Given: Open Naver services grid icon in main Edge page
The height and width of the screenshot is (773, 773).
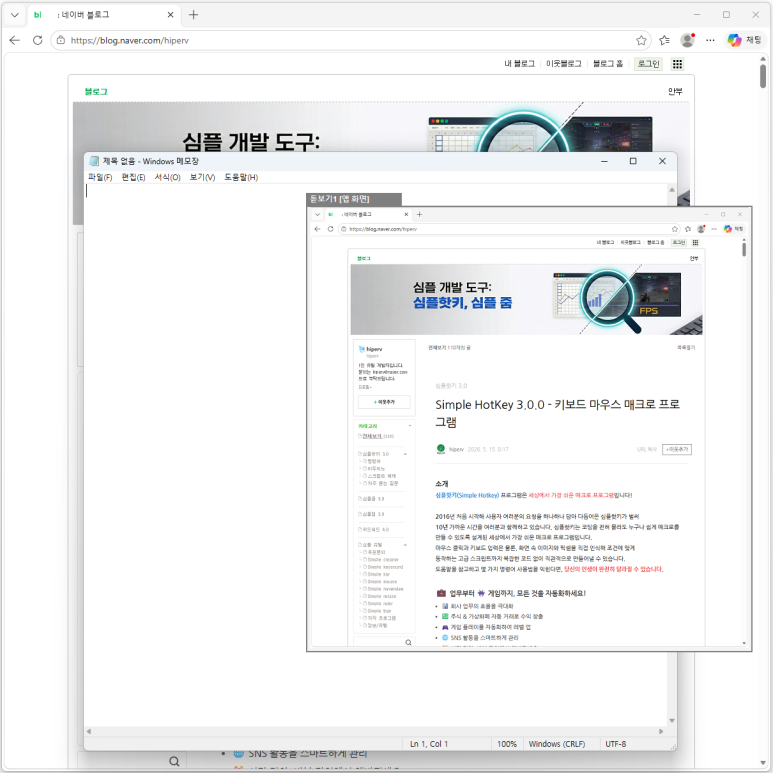Looking at the screenshot, I should tap(677, 64).
